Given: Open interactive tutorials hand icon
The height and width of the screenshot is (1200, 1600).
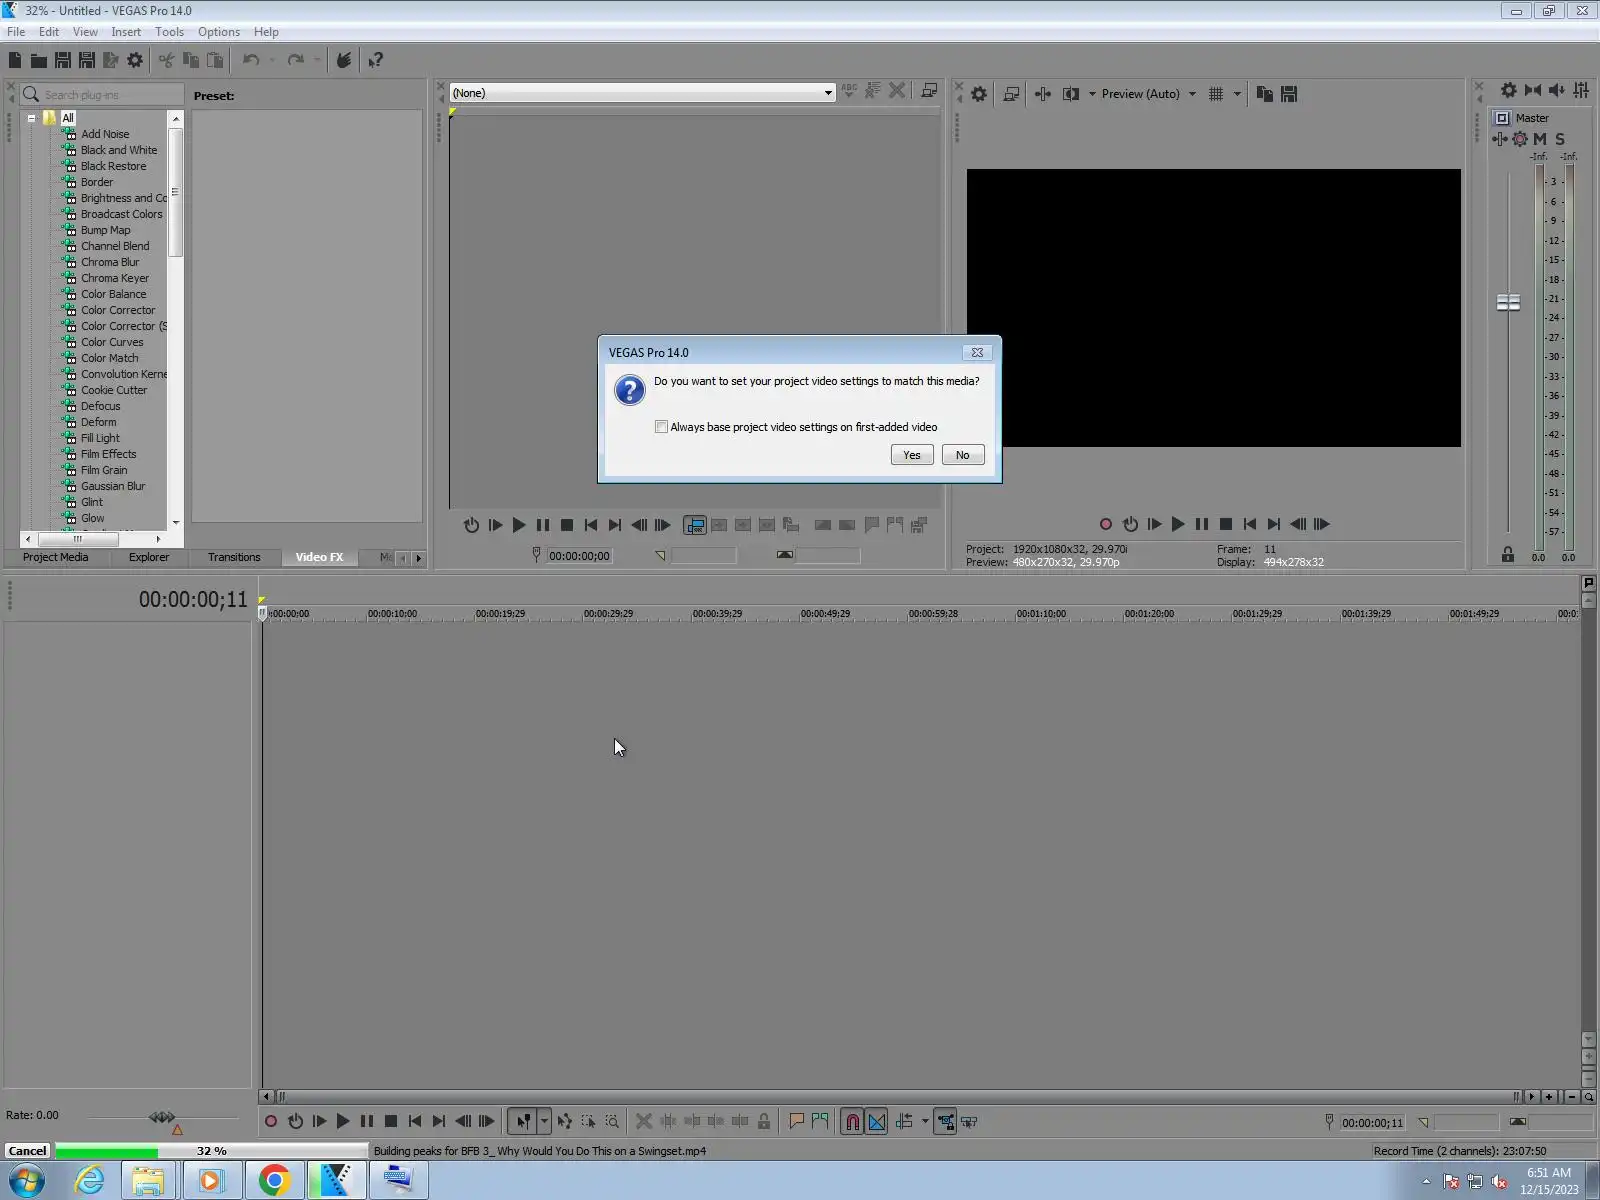Looking at the screenshot, I should [344, 61].
